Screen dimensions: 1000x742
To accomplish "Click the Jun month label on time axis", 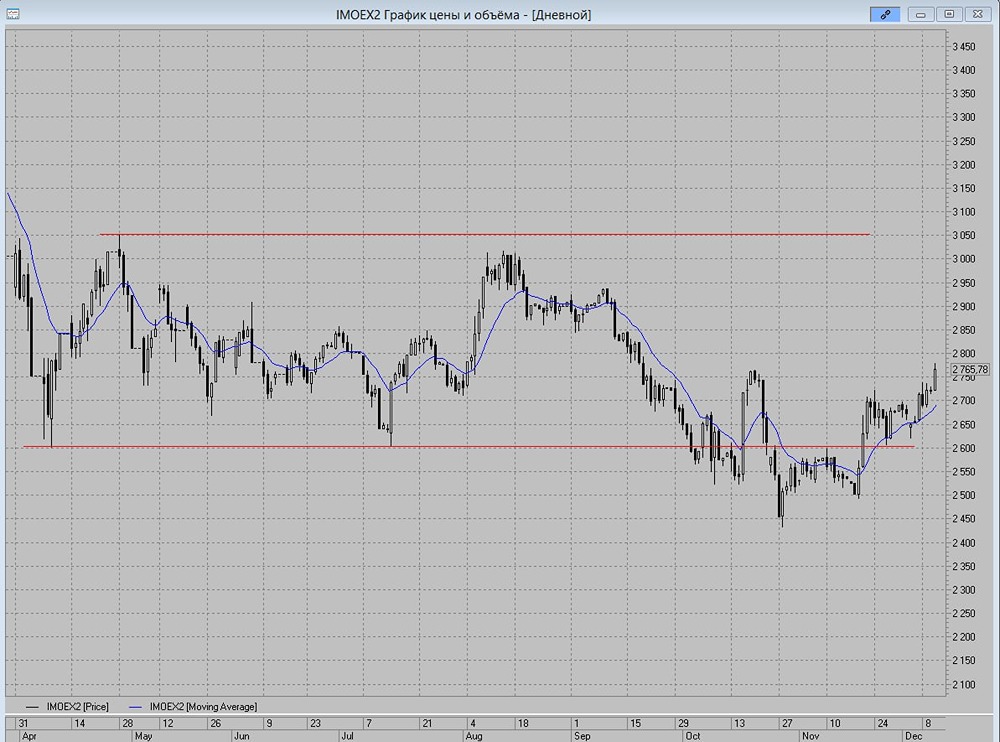I will (x=241, y=736).
